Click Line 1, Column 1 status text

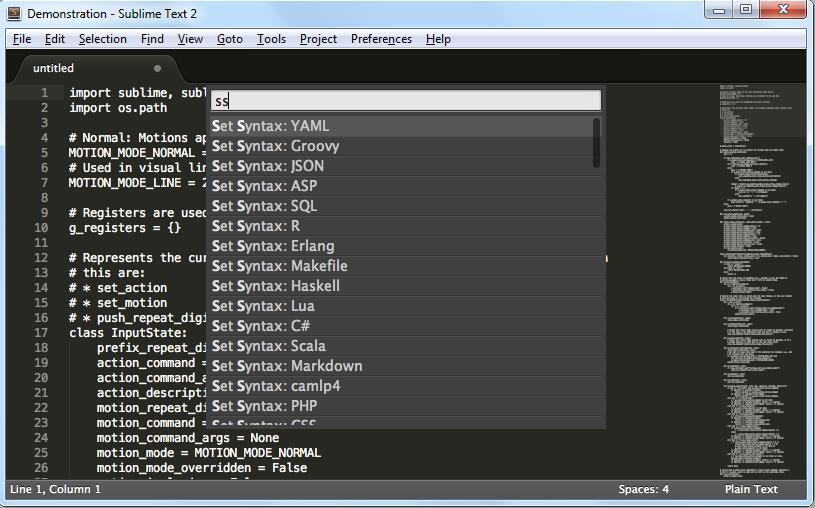(56, 489)
